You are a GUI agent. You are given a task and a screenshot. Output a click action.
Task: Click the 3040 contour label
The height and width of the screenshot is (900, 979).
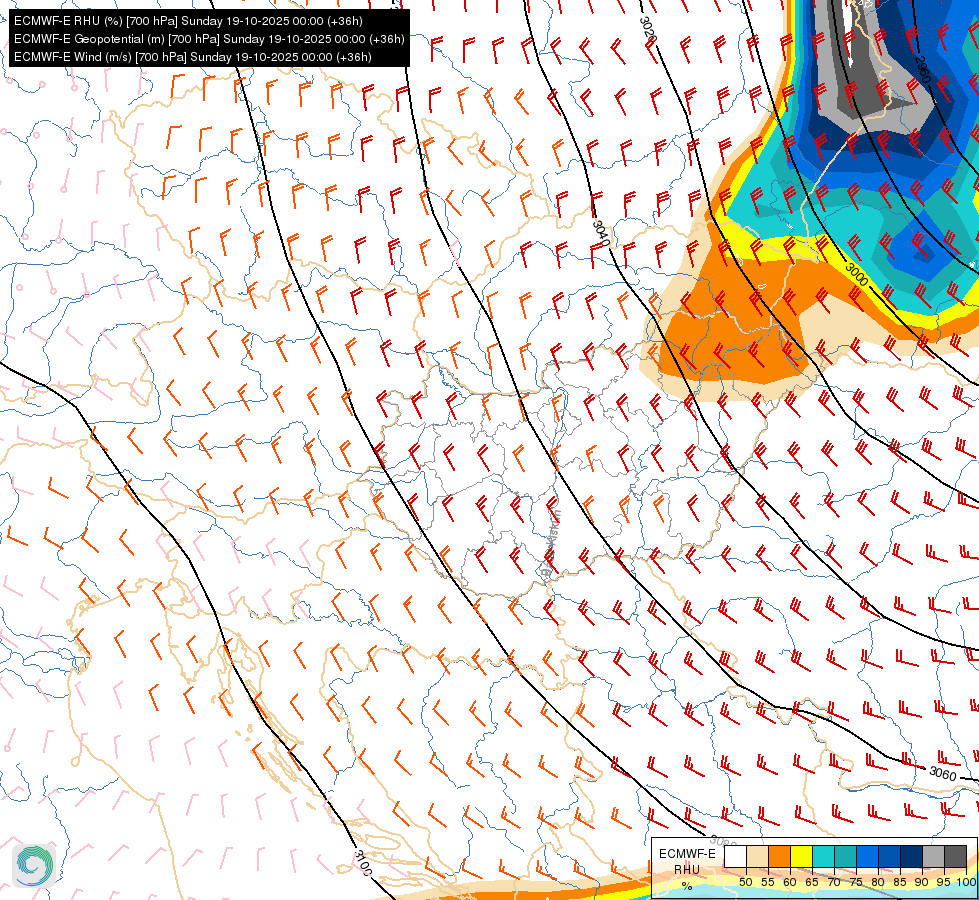click(x=601, y=232)
